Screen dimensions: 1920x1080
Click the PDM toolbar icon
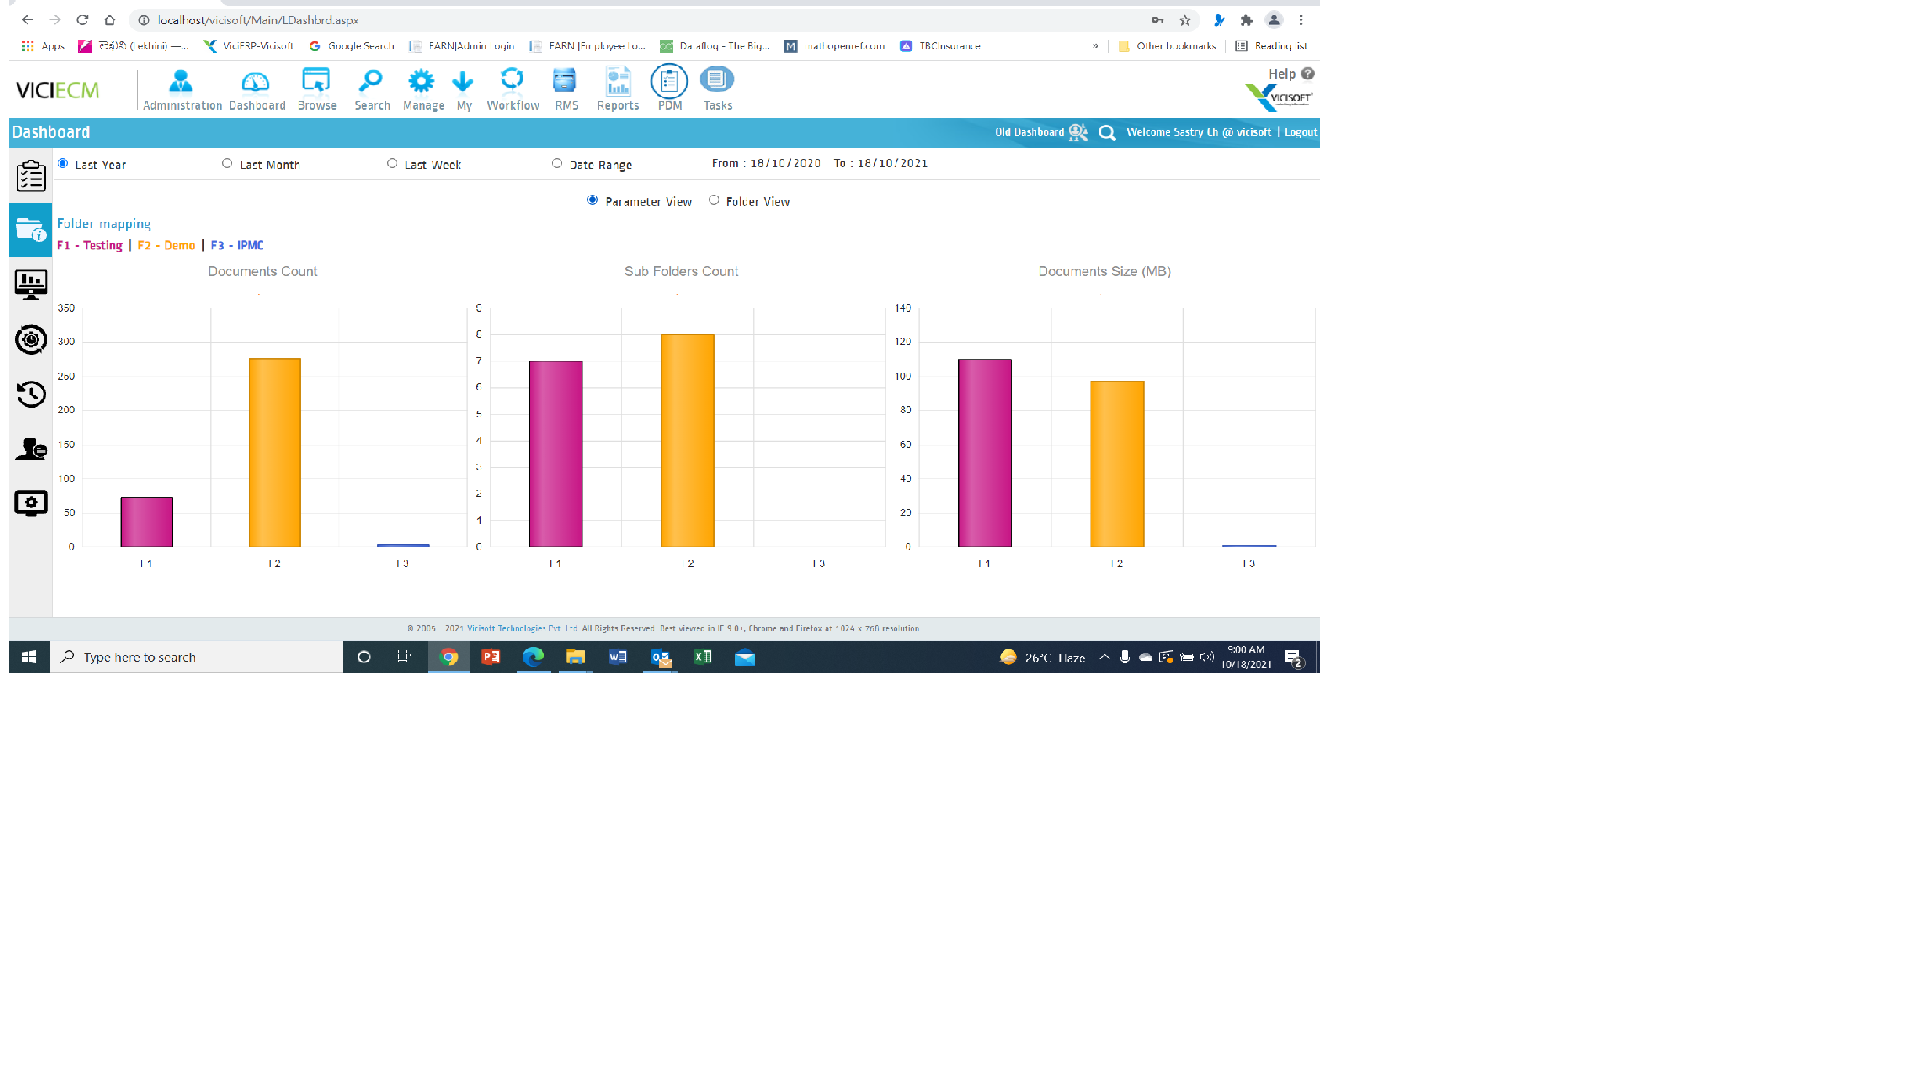[x=669, y=89]
